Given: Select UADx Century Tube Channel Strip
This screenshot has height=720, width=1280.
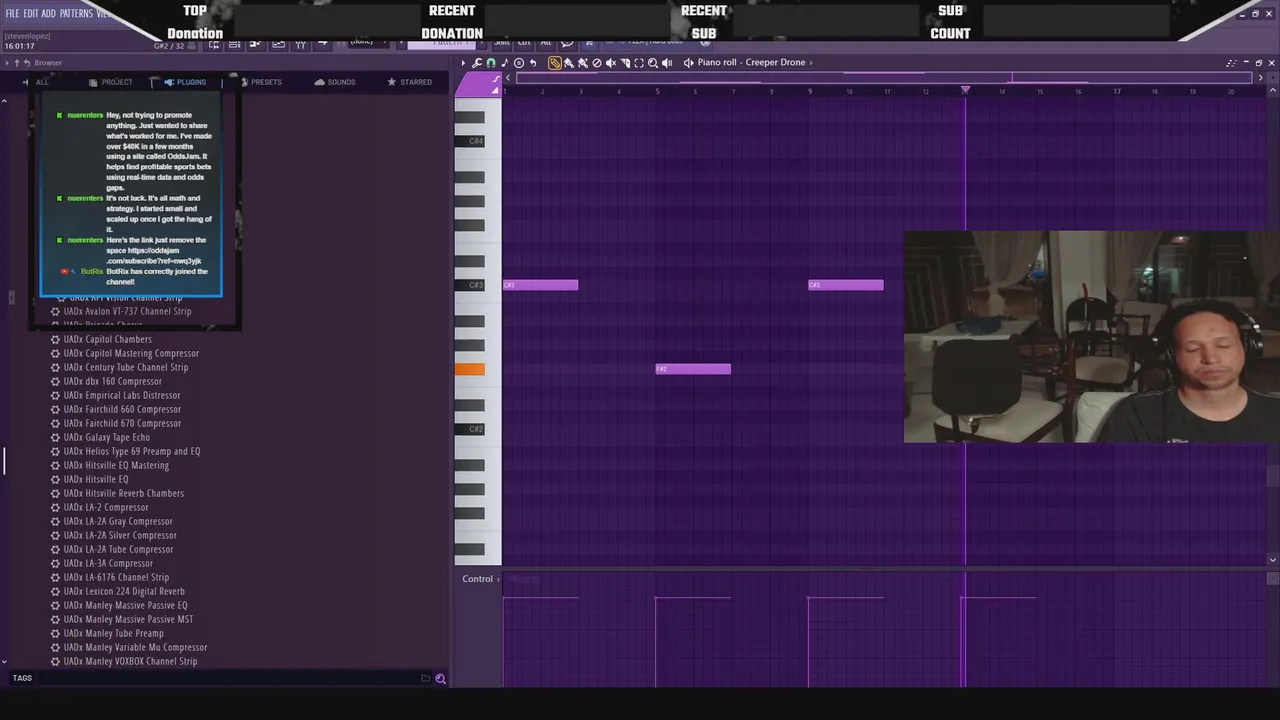Looking at the screenshot, I should click(126, 367).
